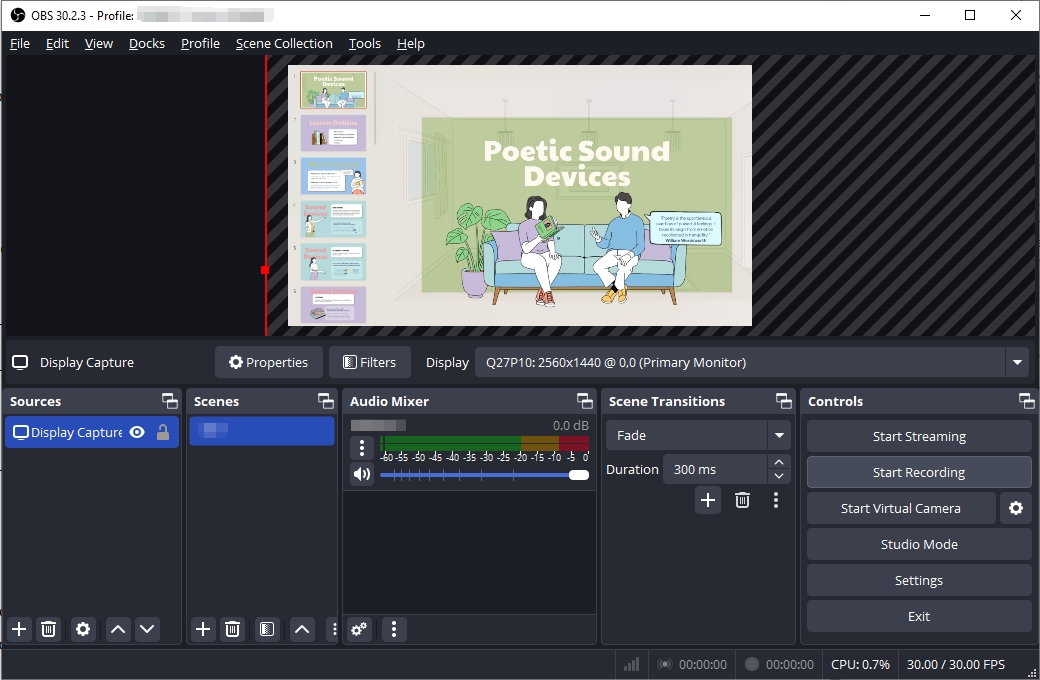This screenshot has height=680, width=1040.
Task: Increase transition duration with up arrow
Action: pyautogui.click(x=779, y=462)
